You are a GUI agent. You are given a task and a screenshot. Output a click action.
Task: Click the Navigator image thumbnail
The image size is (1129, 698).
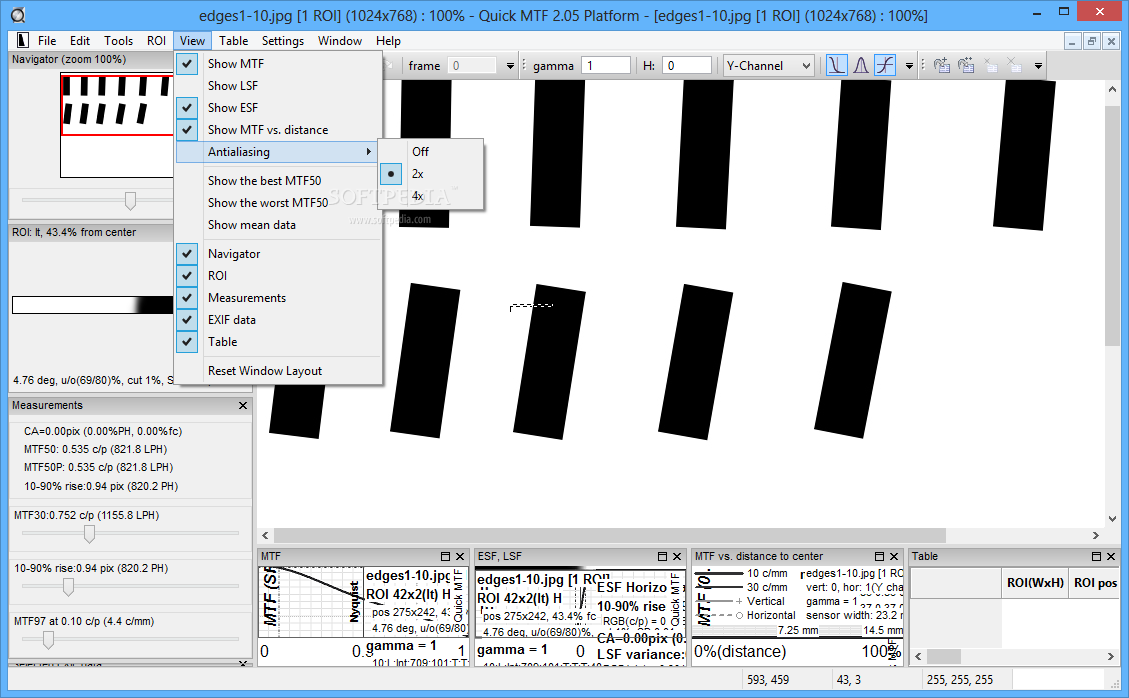coord(117,125)
